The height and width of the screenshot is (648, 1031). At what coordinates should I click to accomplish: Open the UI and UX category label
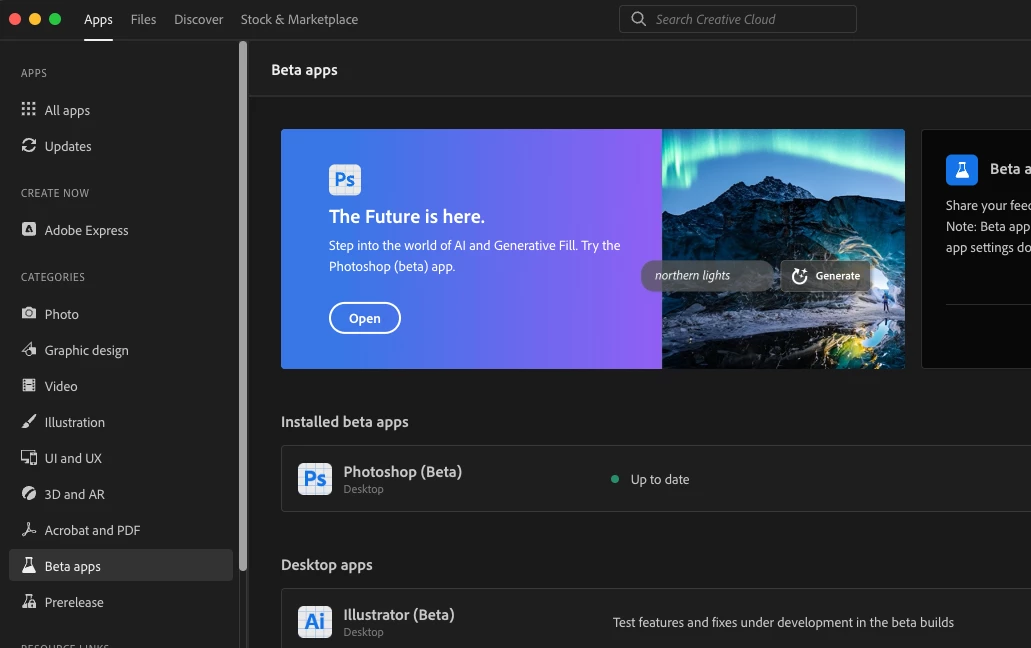73,458
